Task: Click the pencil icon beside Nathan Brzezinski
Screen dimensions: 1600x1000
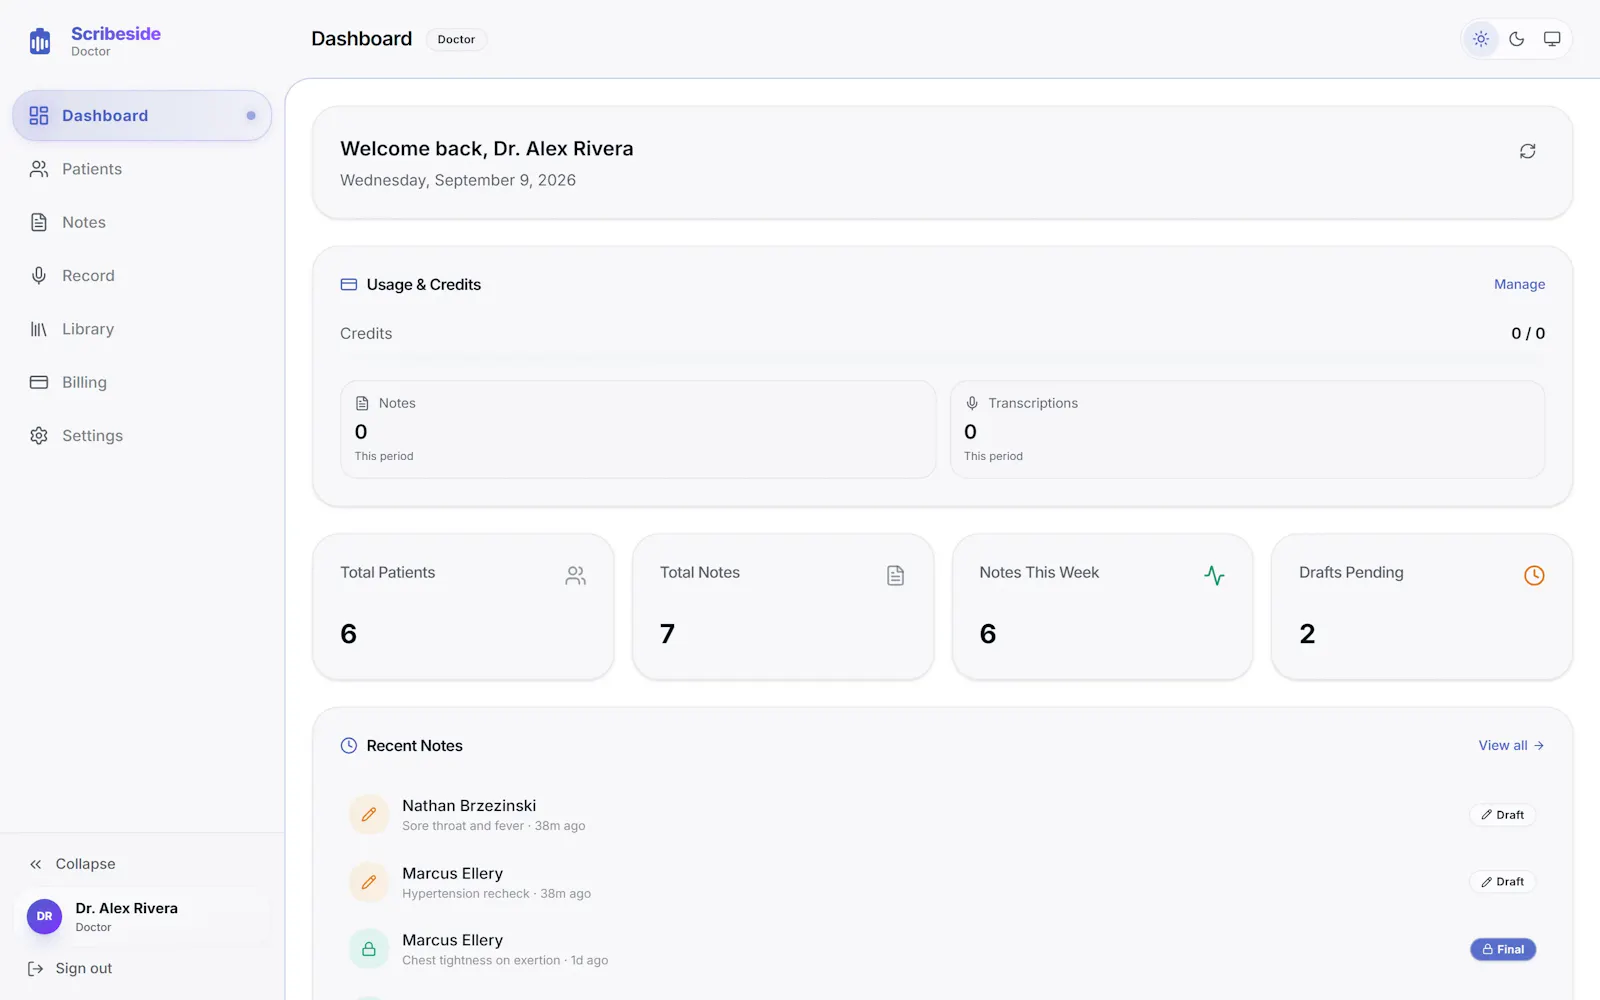Action: (369, 815)
